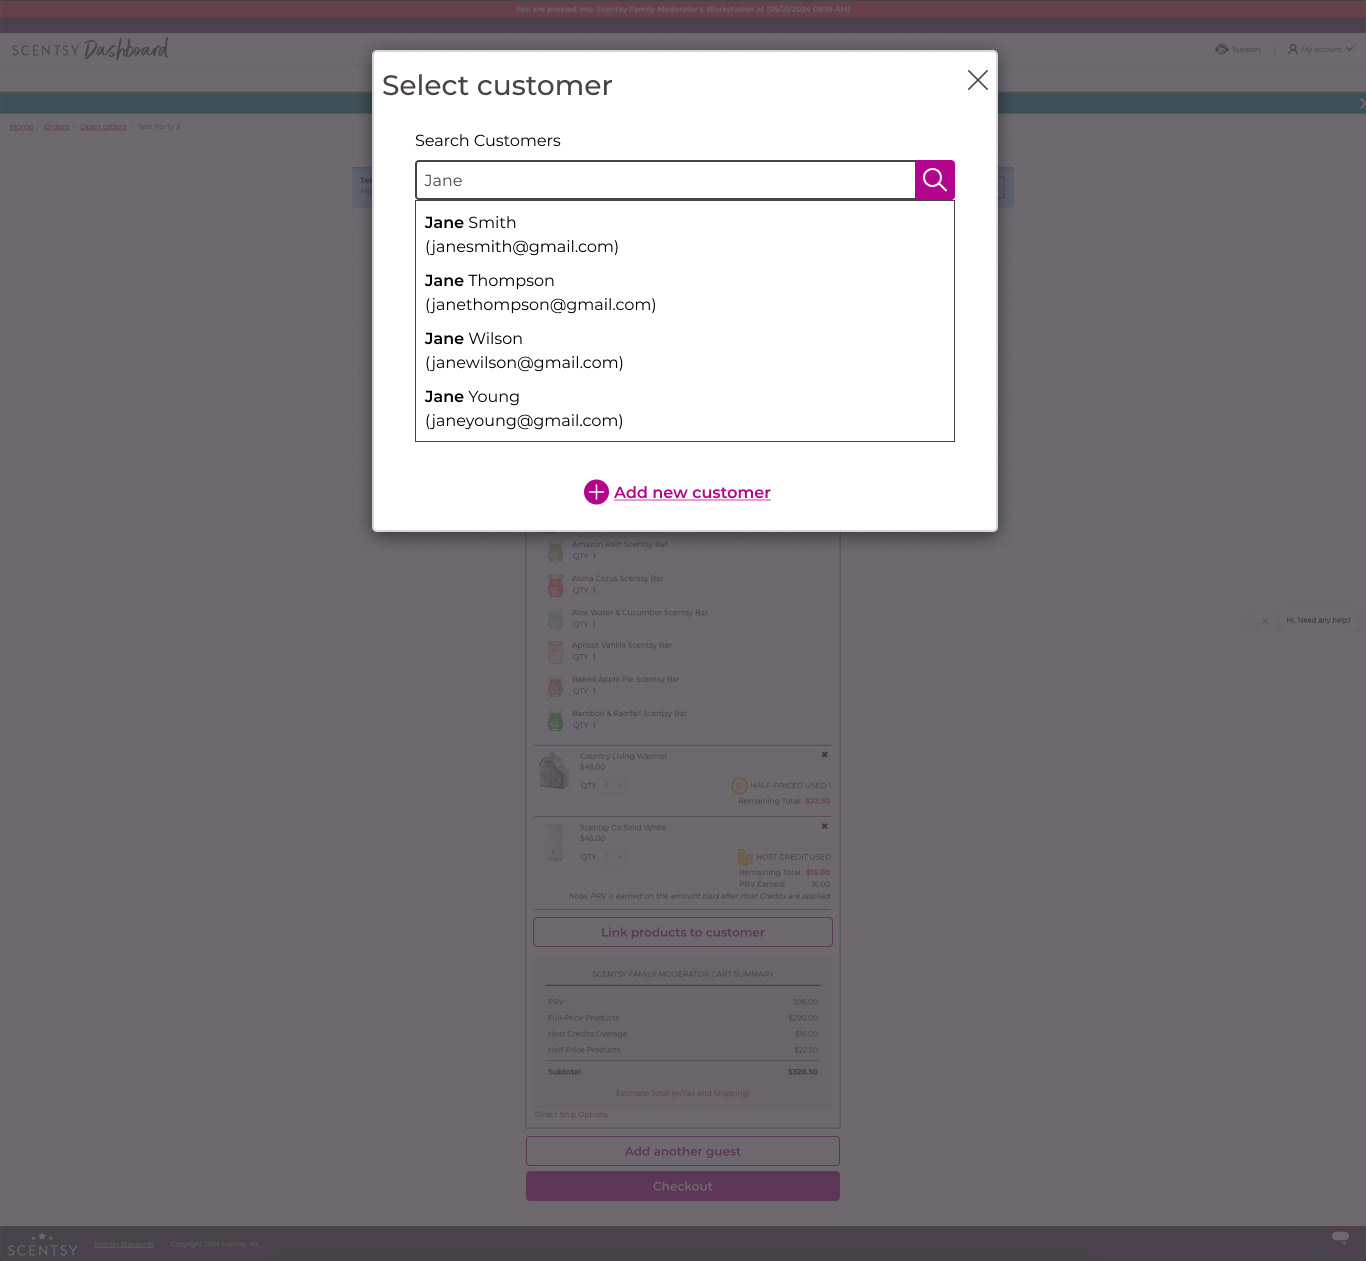
Task: Dismiss the Need any help popup
Action: (x=1265, y=621)
